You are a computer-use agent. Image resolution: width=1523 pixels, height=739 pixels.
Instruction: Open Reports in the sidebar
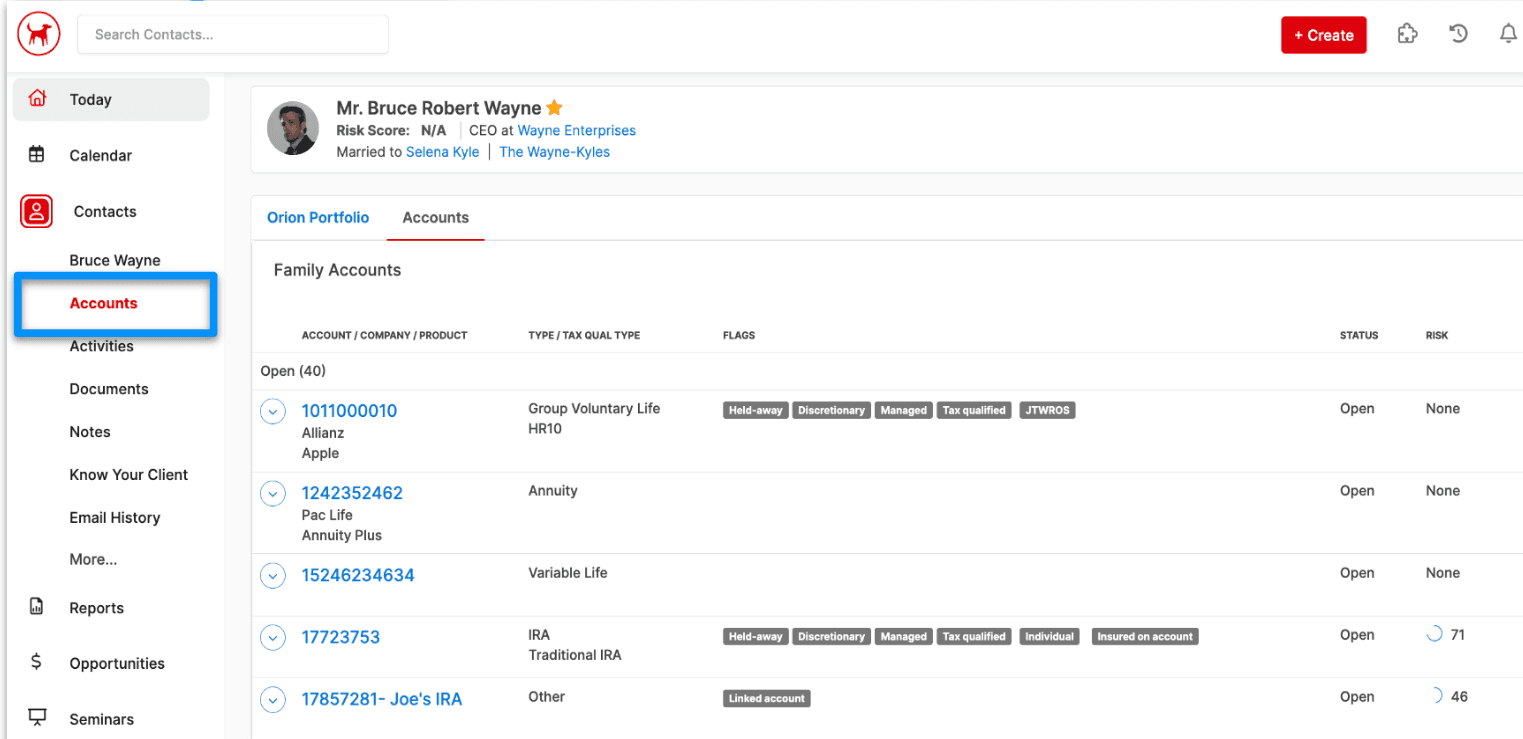coord(97,608)
